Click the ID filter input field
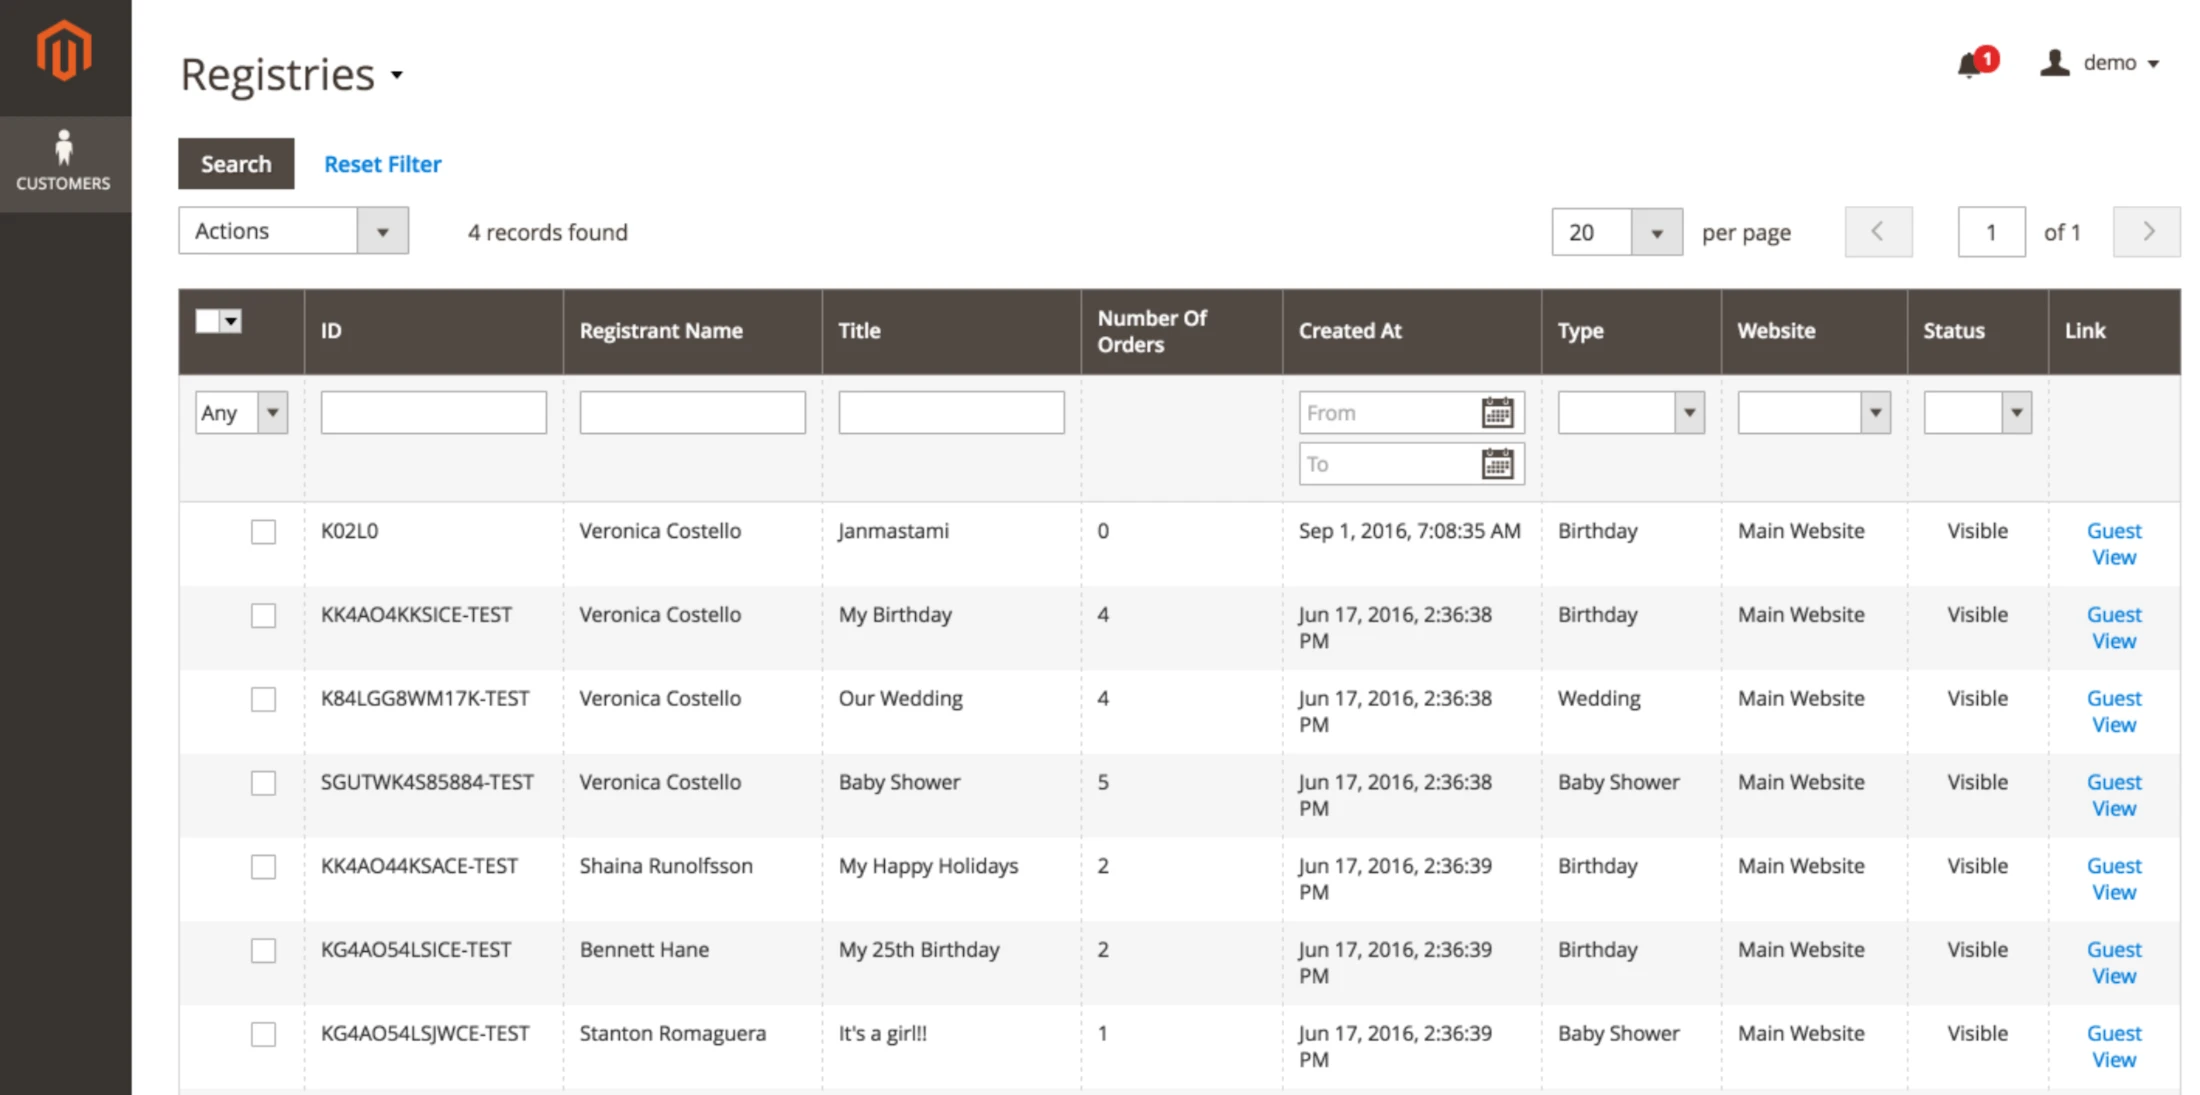 click(433, 412)
